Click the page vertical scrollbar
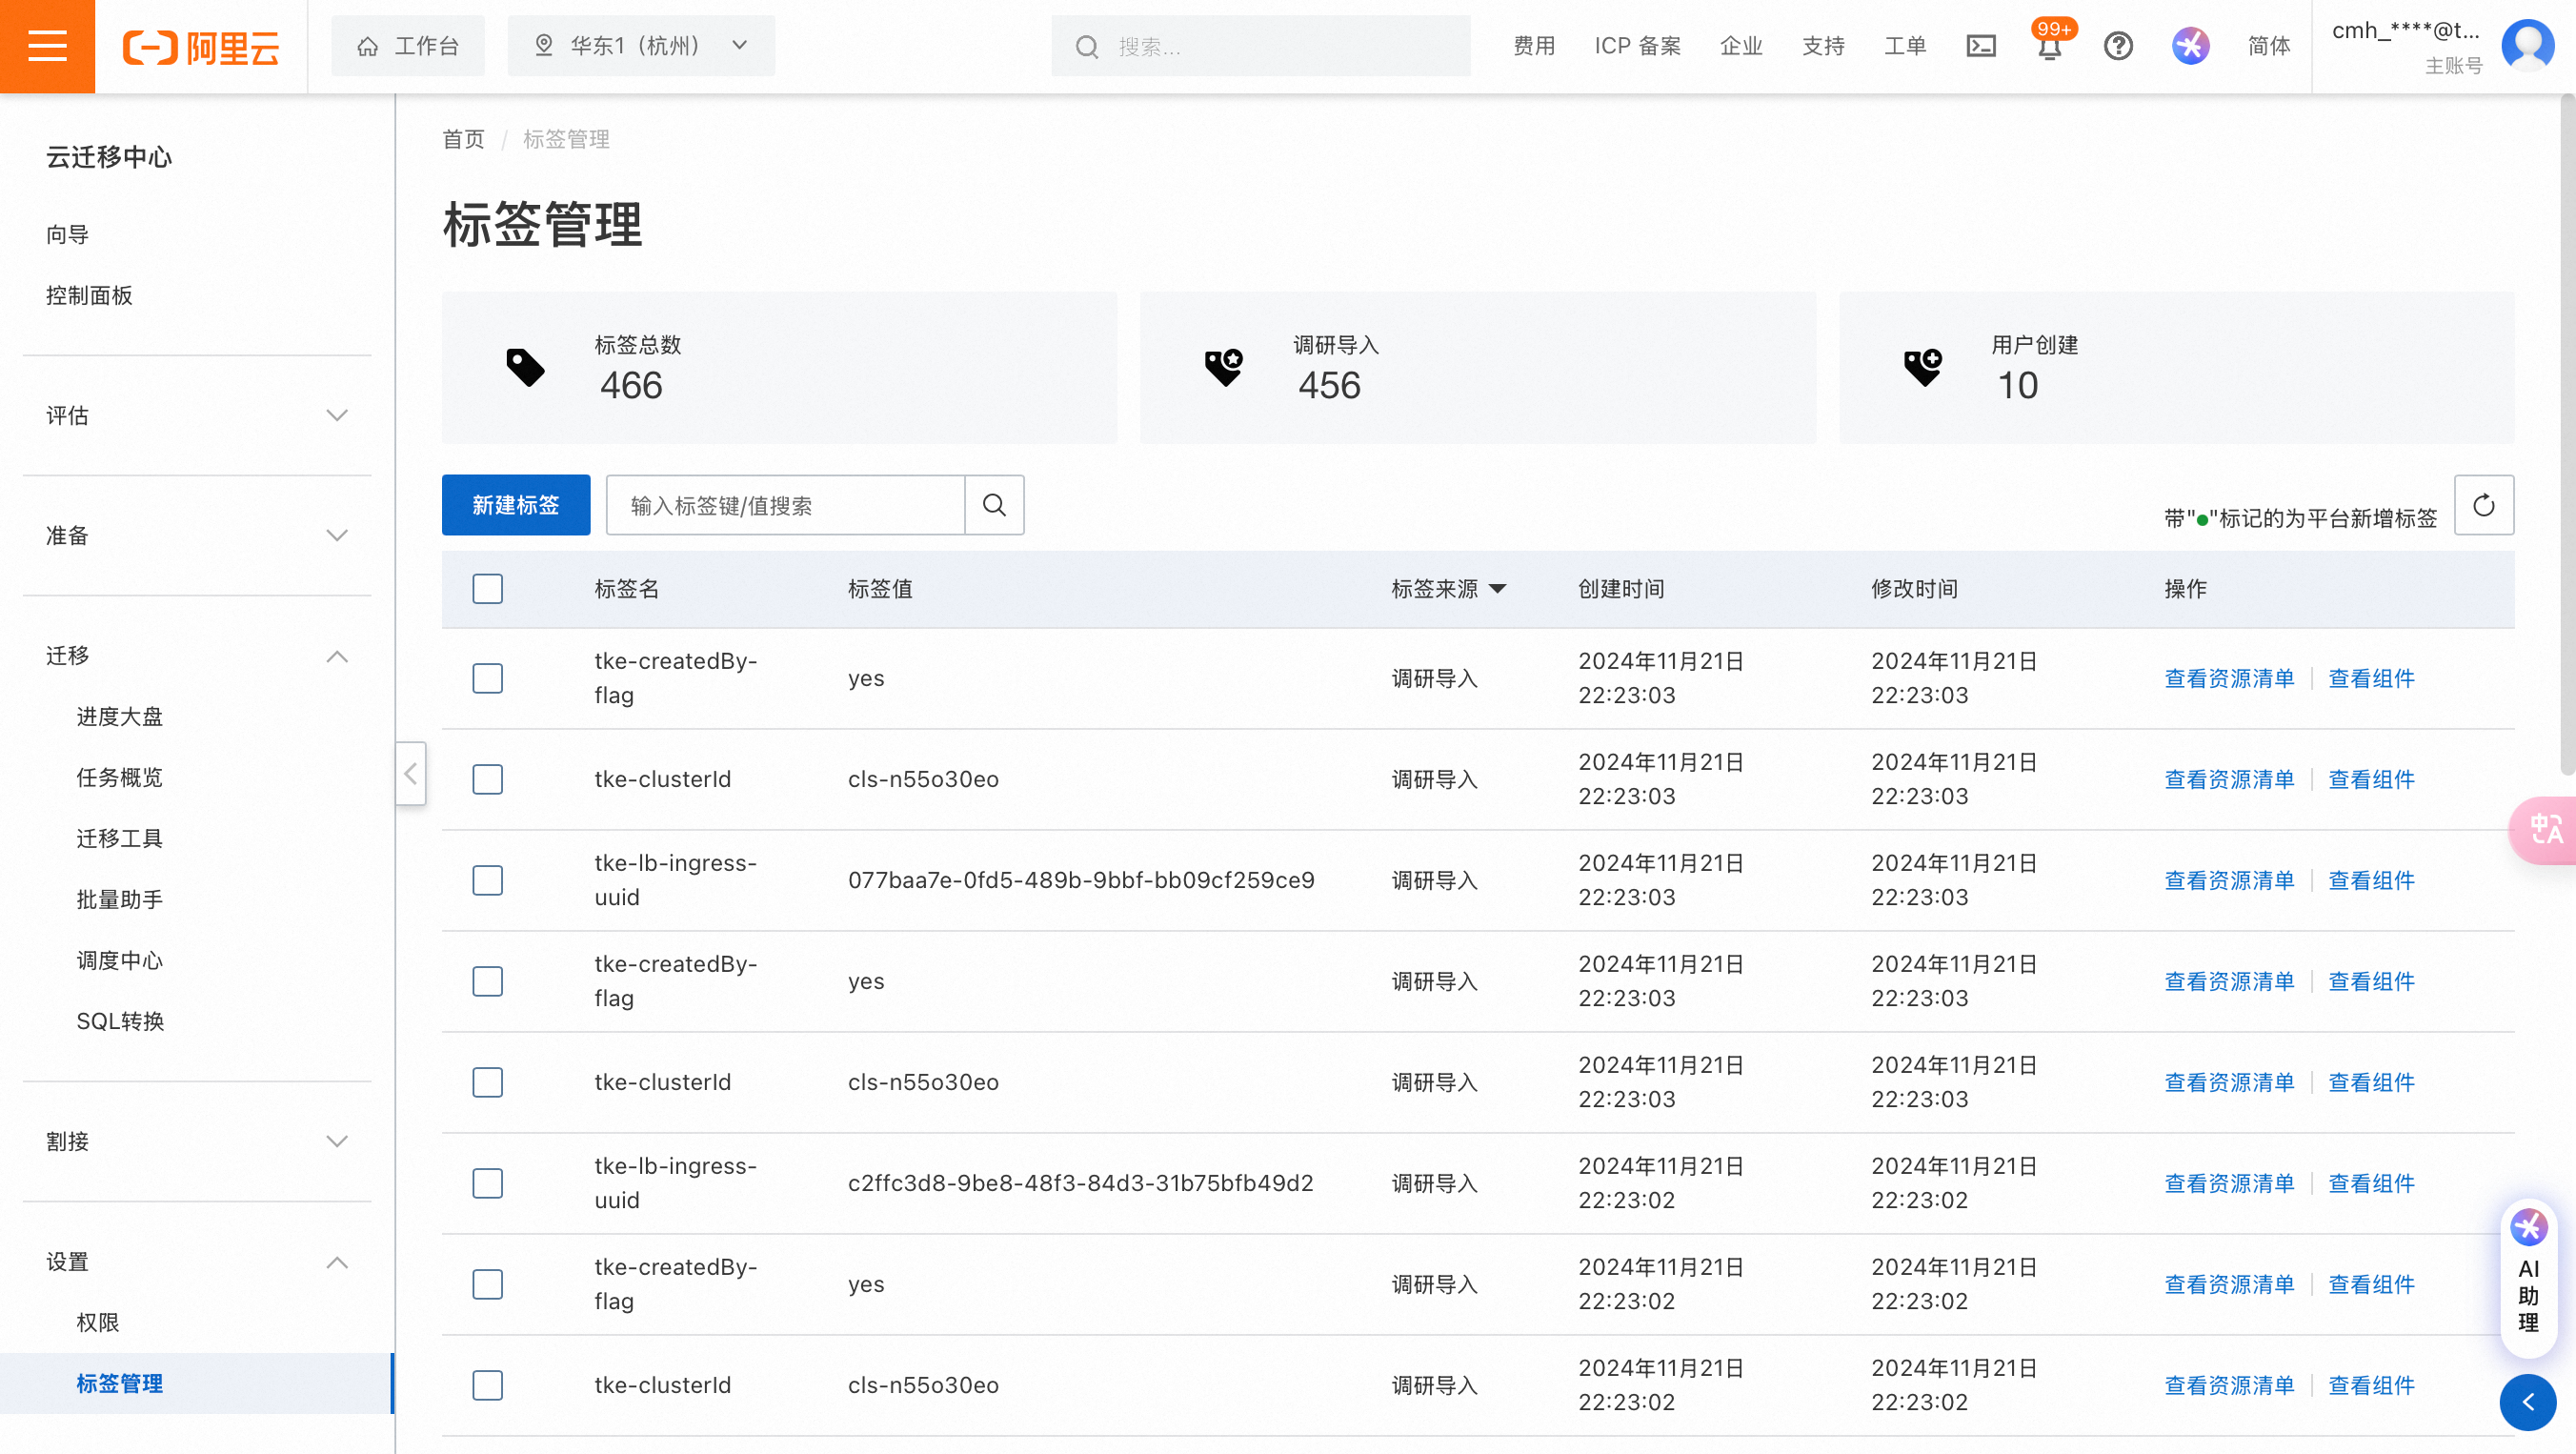The height and width of the screenshot is (1454, 2576). (x=2567, y=435)
